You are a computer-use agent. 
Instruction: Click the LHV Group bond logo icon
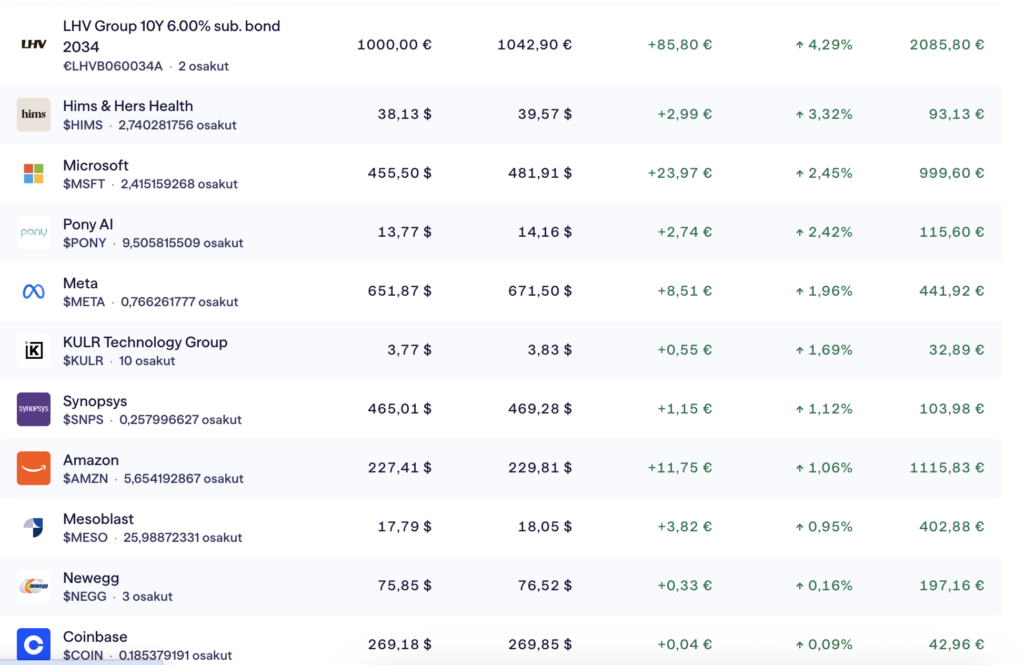pos(34,45)
